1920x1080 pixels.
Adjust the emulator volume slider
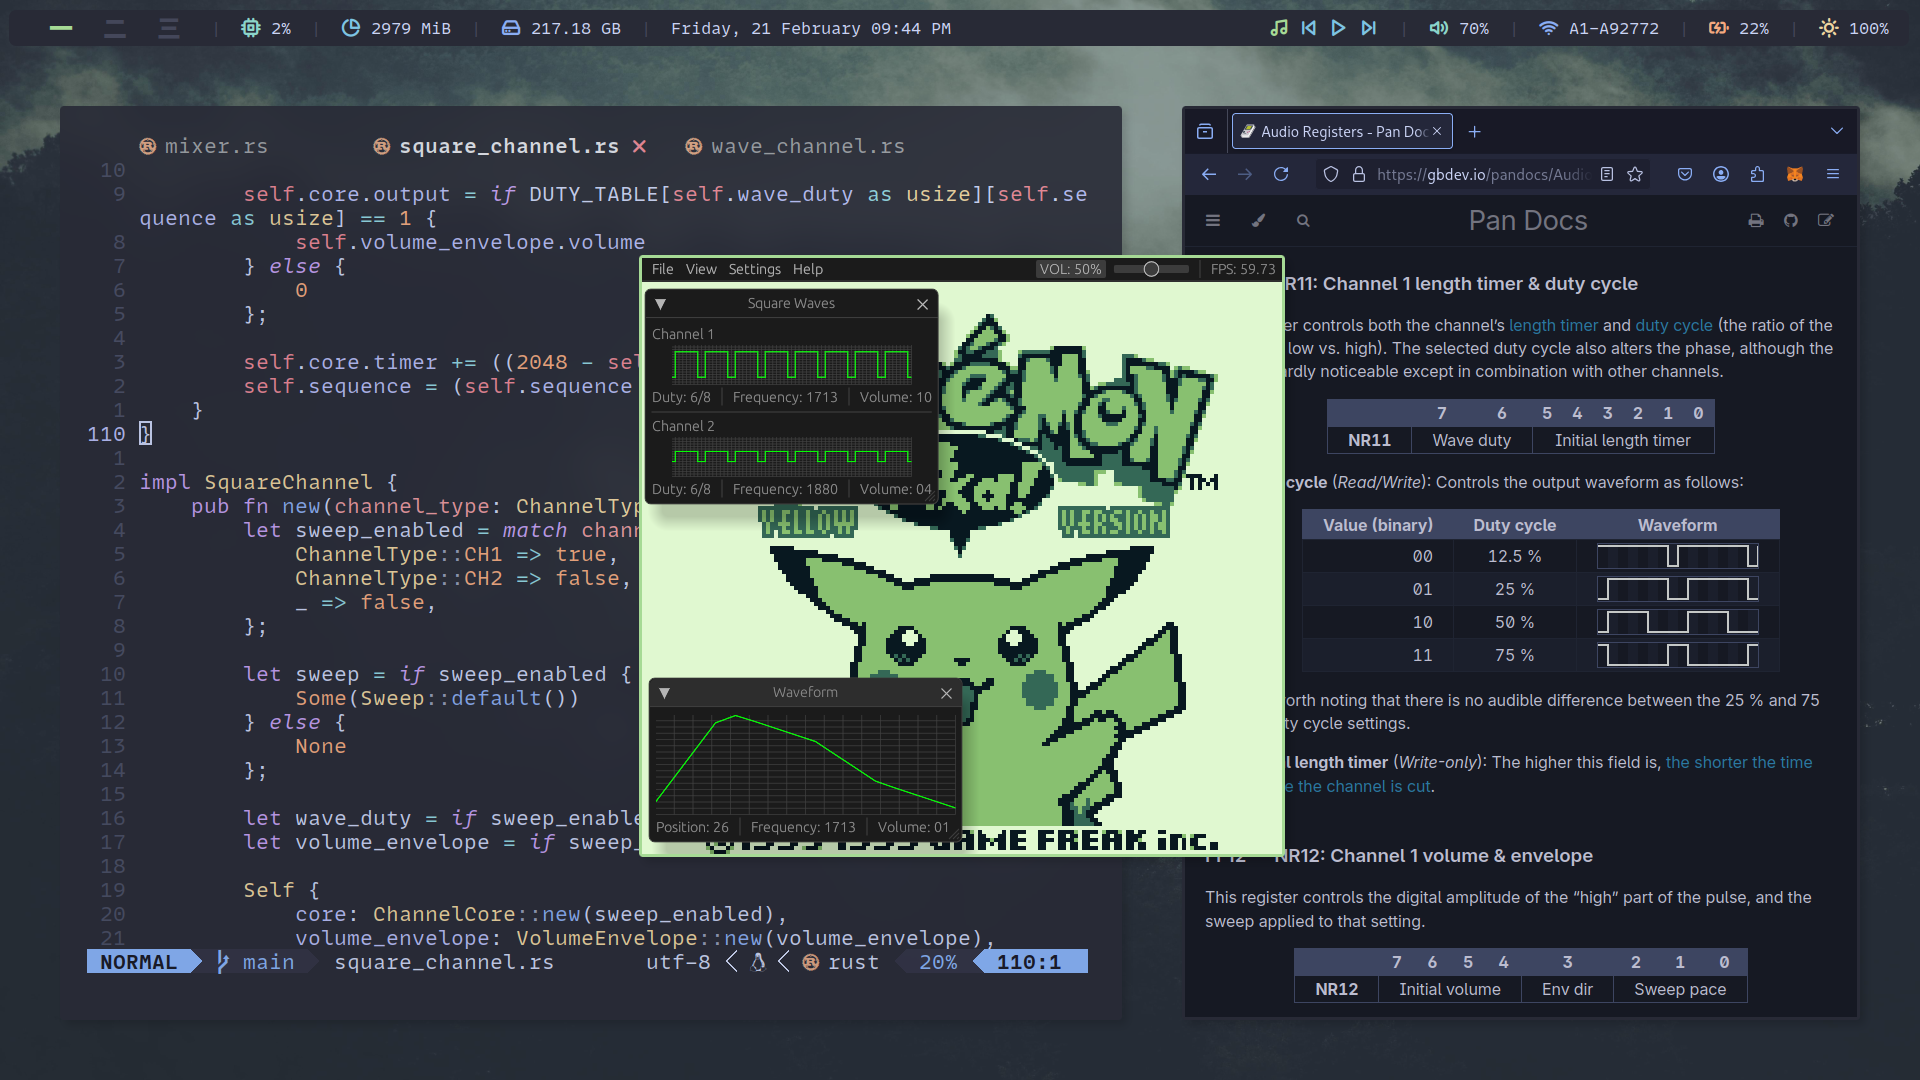point(1151,269)
